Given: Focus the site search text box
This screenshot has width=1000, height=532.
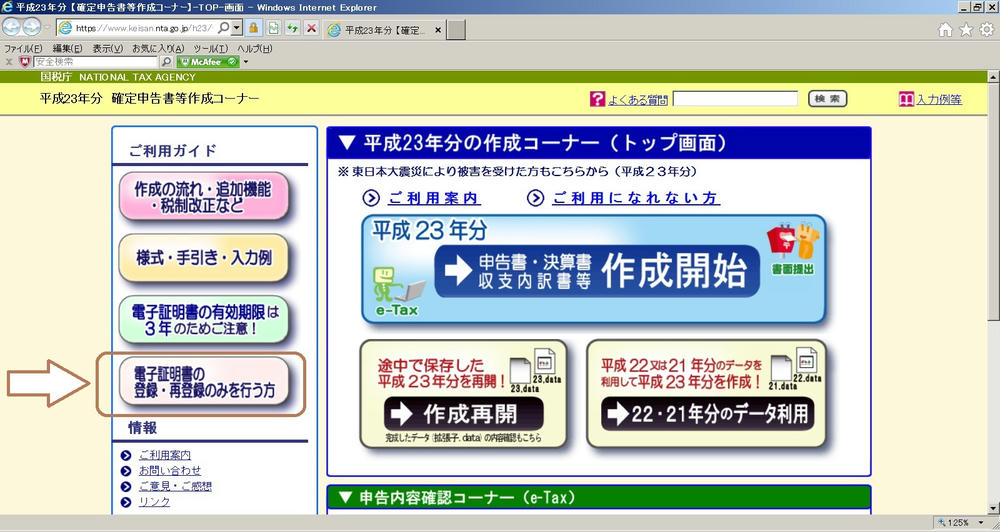Looking at the screenshot, I should click(x=735, y=99).
